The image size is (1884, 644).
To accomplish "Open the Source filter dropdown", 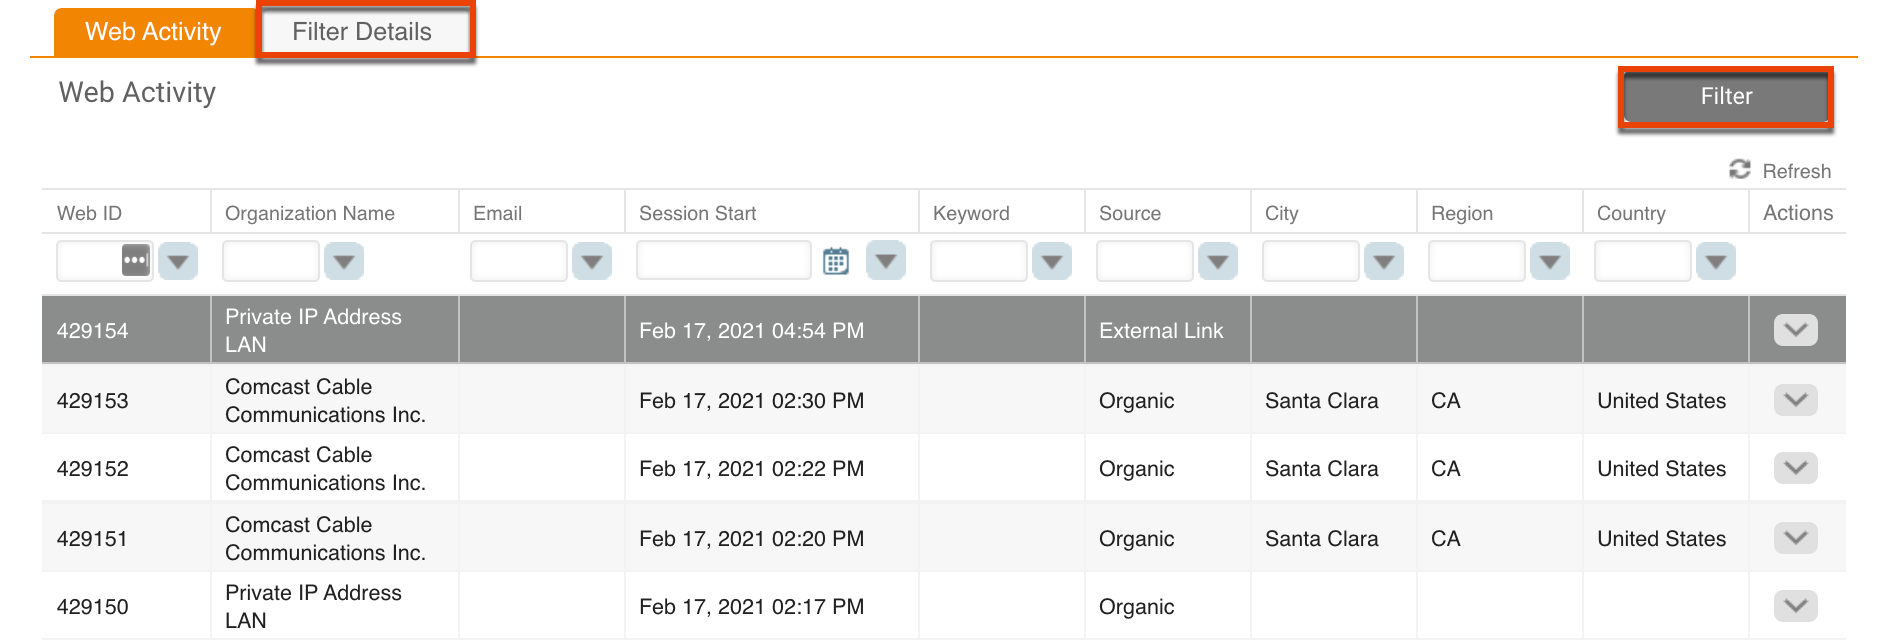I will [x=1218, y=260].
